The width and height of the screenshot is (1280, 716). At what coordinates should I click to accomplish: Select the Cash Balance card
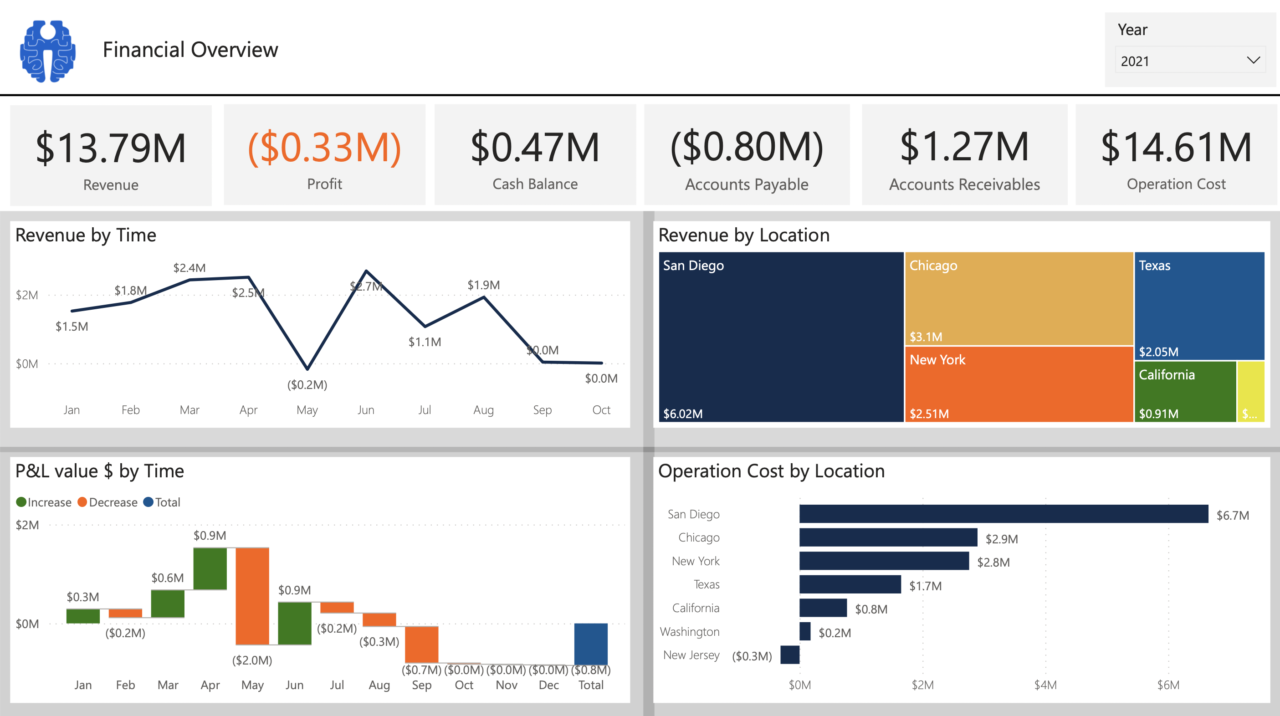coord(535,155)
